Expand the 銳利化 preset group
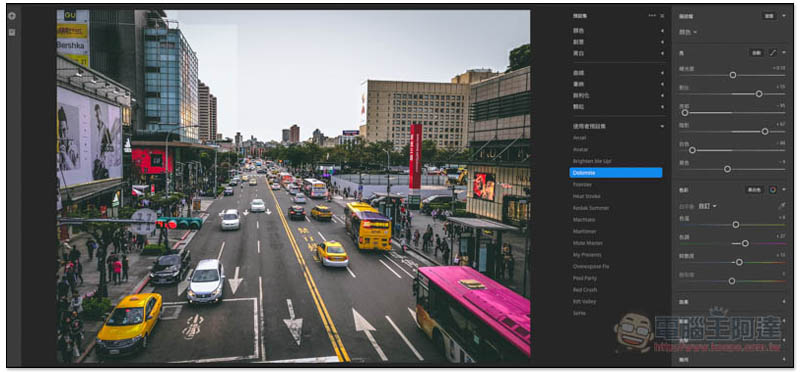This screenshot has width=800, height=372. pyautogui.click(x=662, y=95)
